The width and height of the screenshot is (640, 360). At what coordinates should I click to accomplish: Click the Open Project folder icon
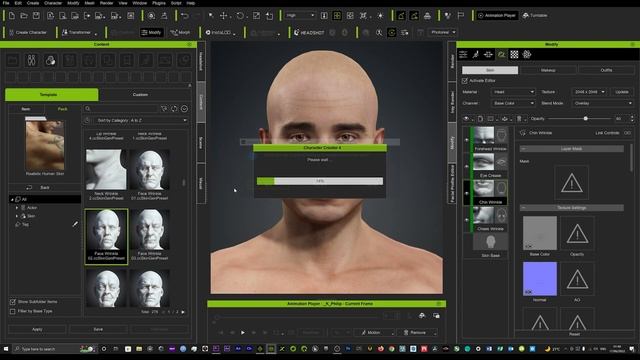pyautogui.click(x=24, y=16)
